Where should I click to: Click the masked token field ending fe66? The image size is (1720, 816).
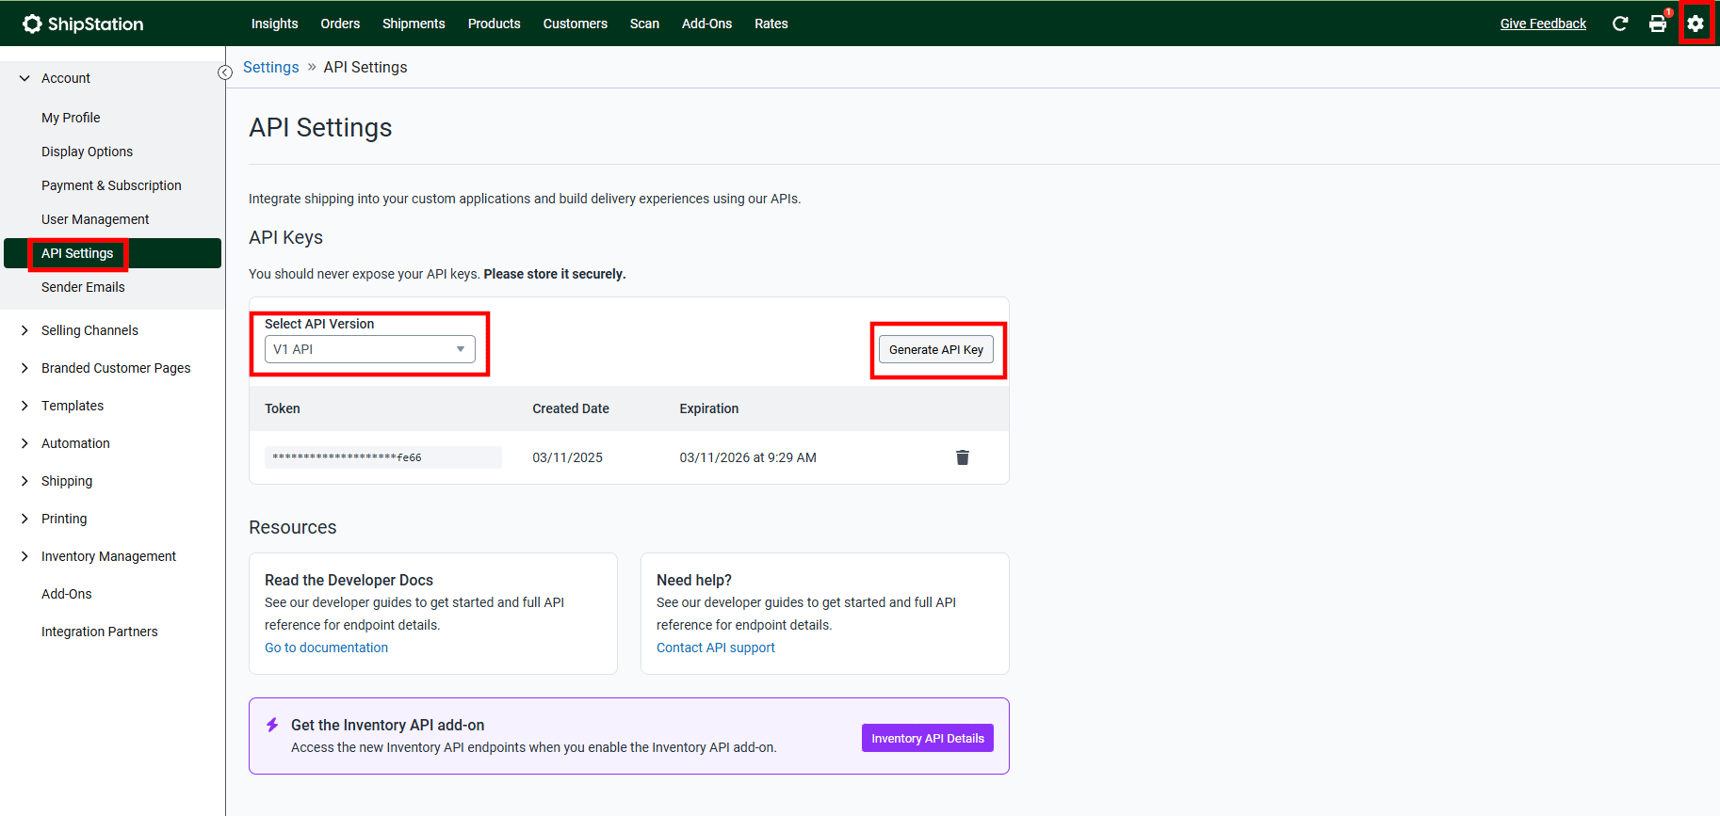pos(383,457)
